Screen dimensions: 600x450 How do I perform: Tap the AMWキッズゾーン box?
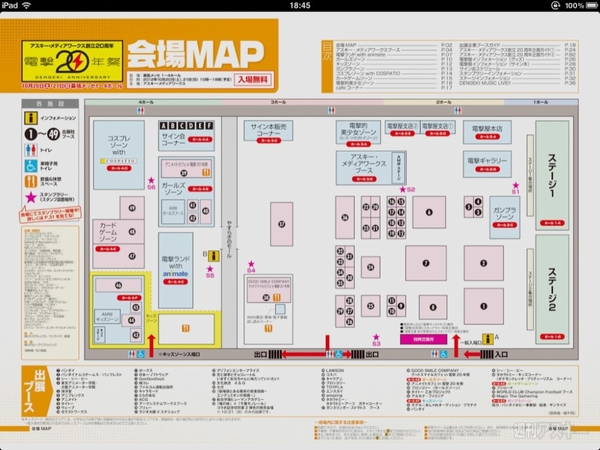tap(107, 317)
